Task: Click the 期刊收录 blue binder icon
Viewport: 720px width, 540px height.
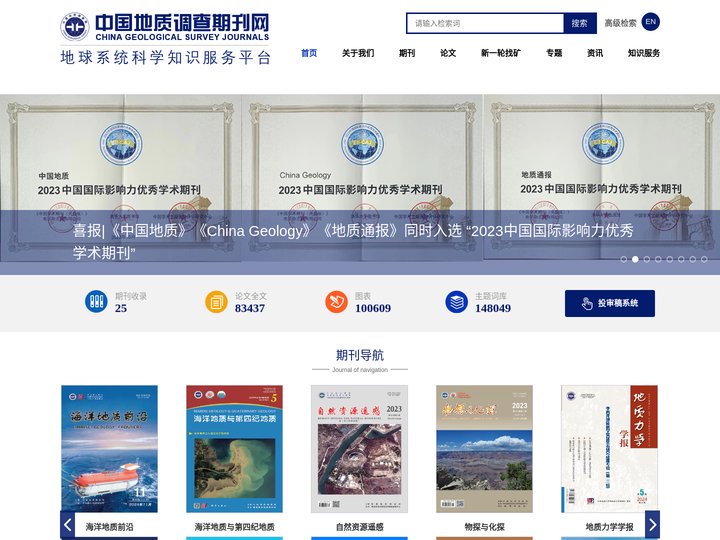Action: tap(96, 302)
